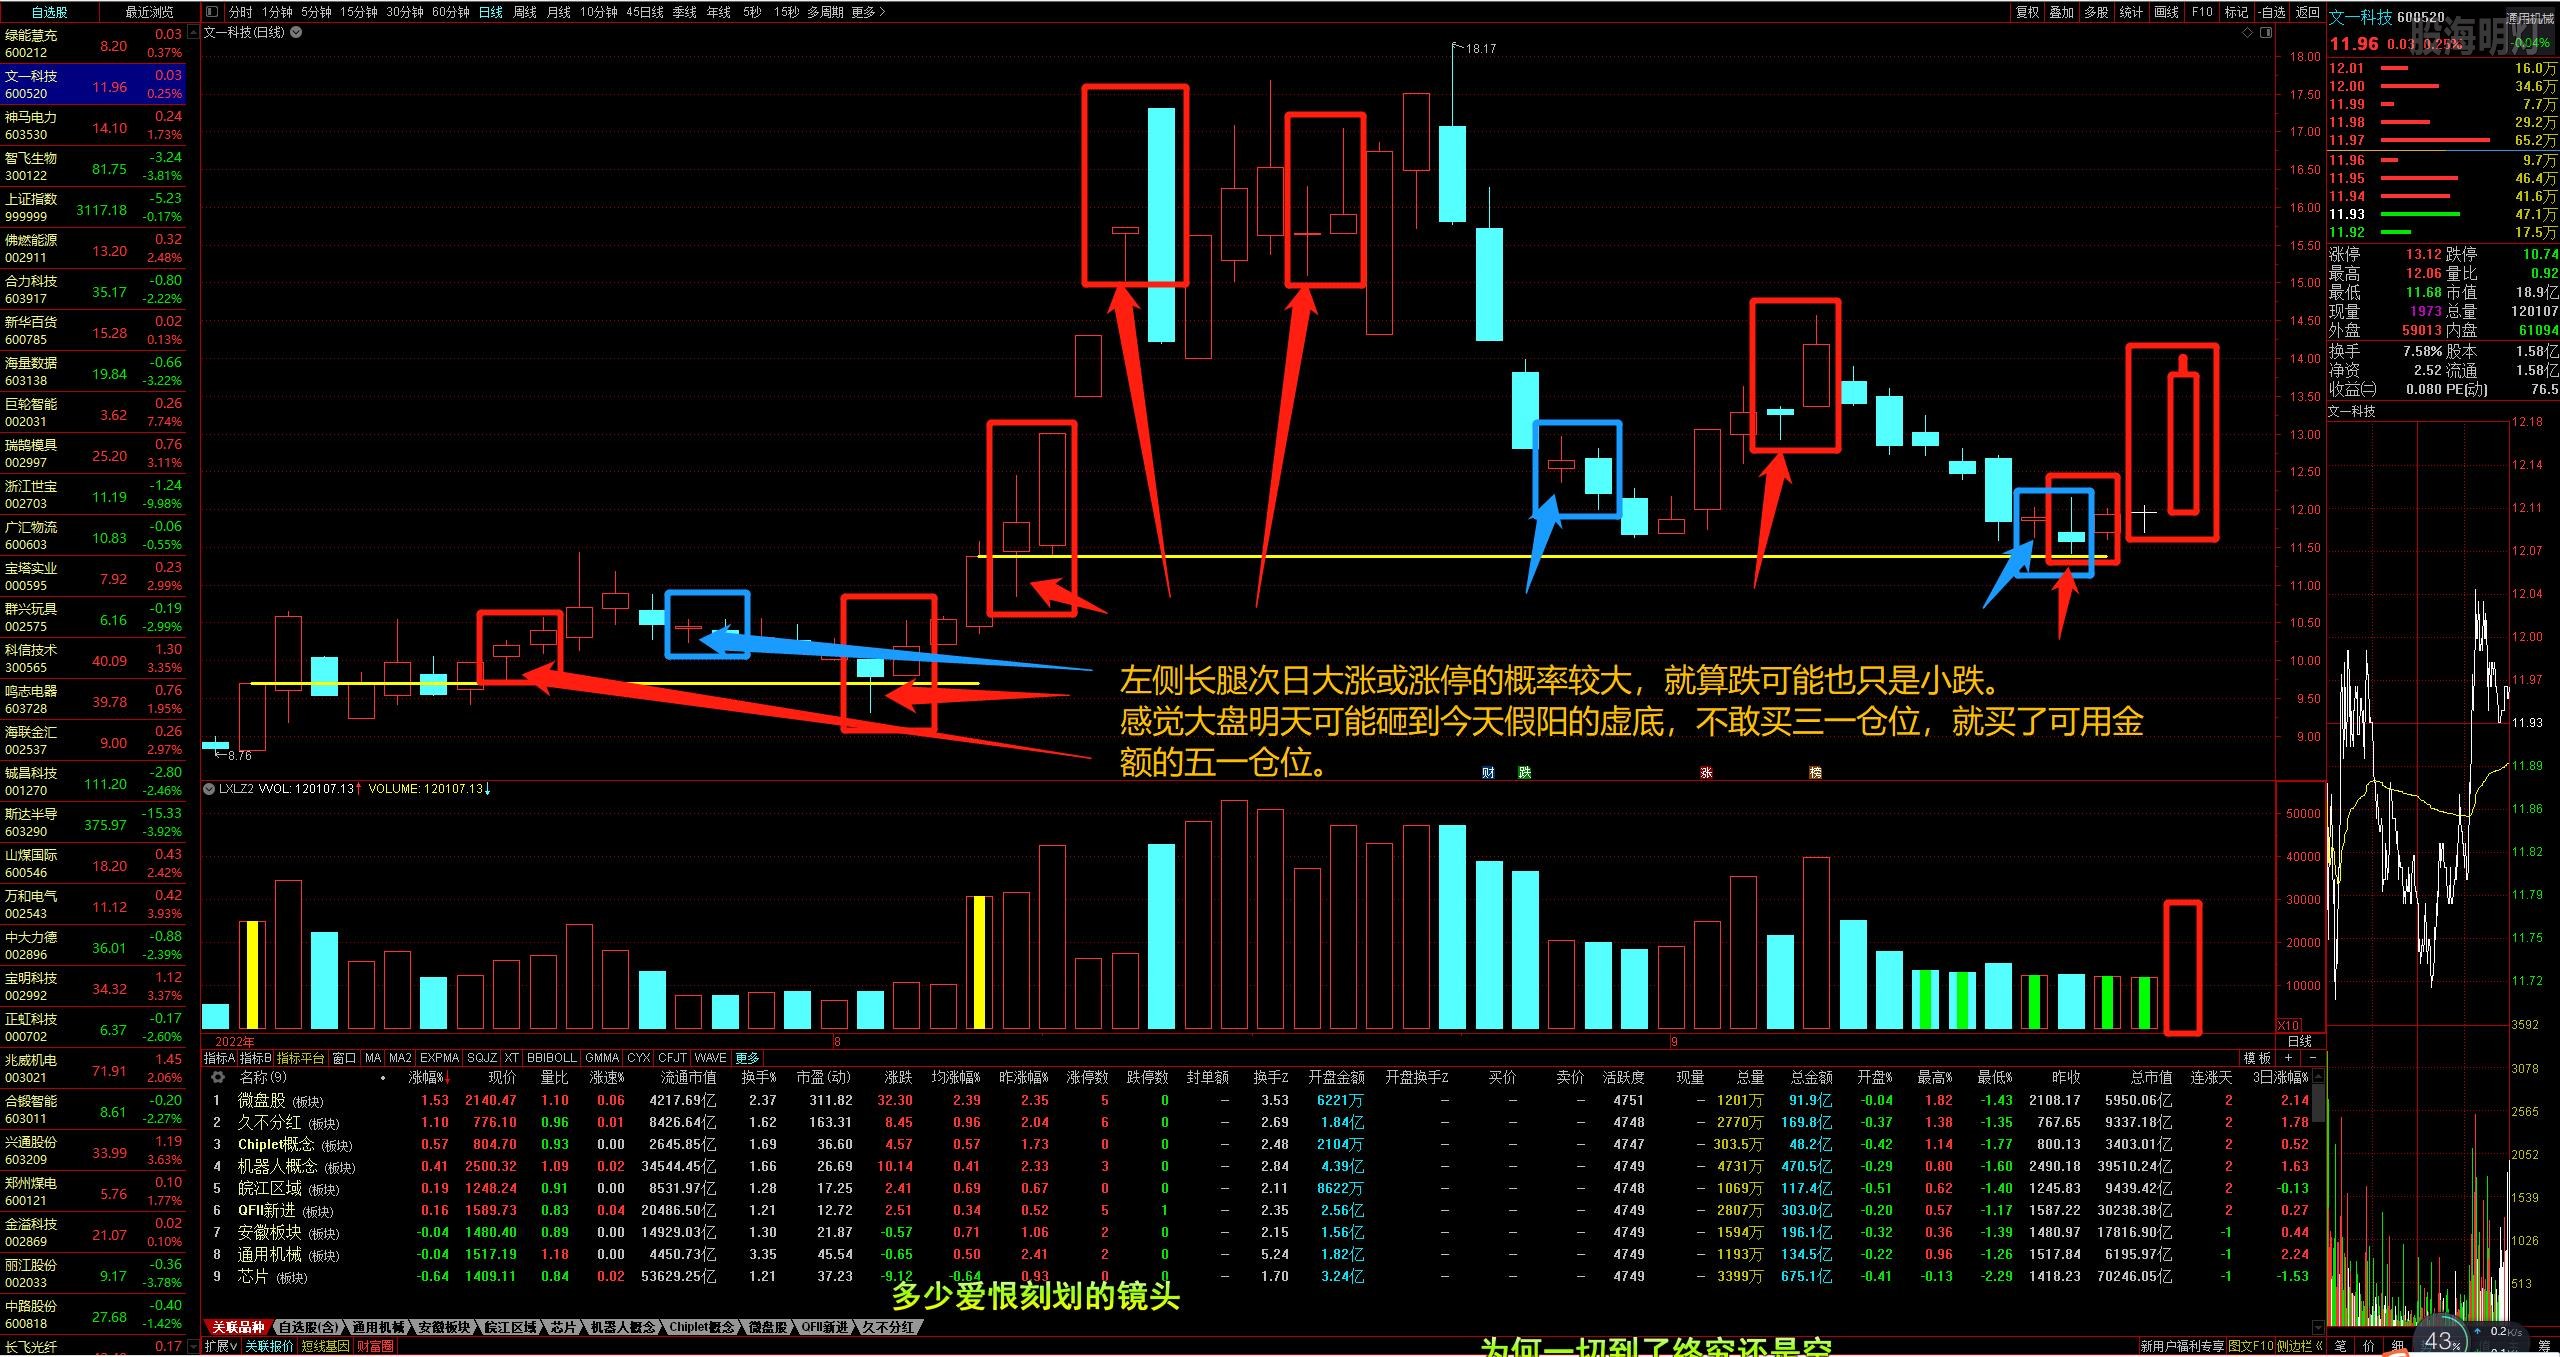Remove the stock via -自选
The image size is (2560, 1357).
coord(2271,12)
